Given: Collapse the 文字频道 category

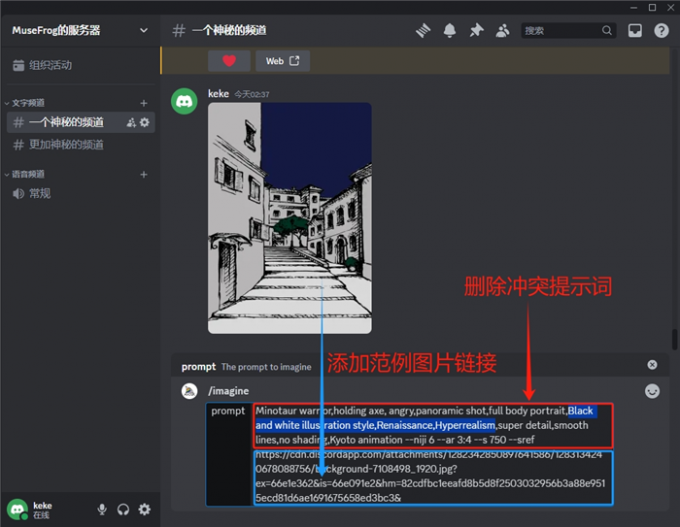Looking at the screenshot, I should tap(25, 103).
